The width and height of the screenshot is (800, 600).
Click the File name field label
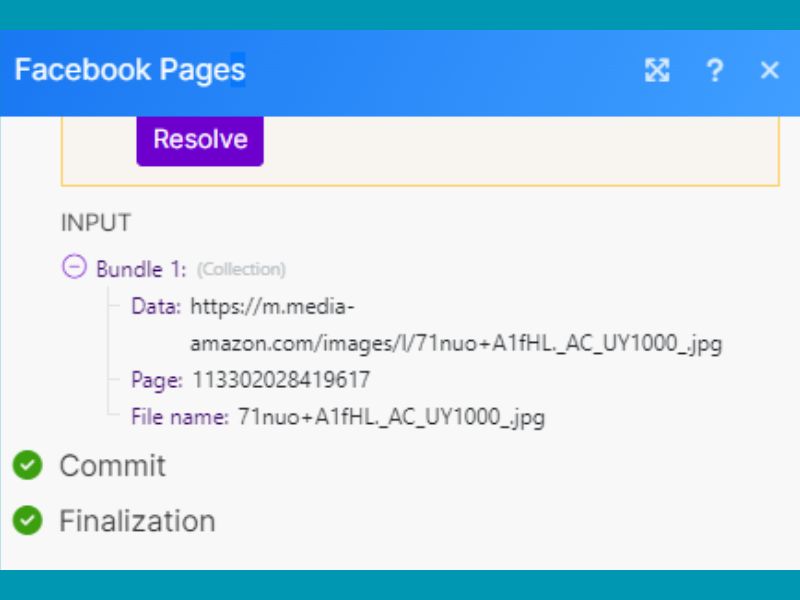pos(180,417)
